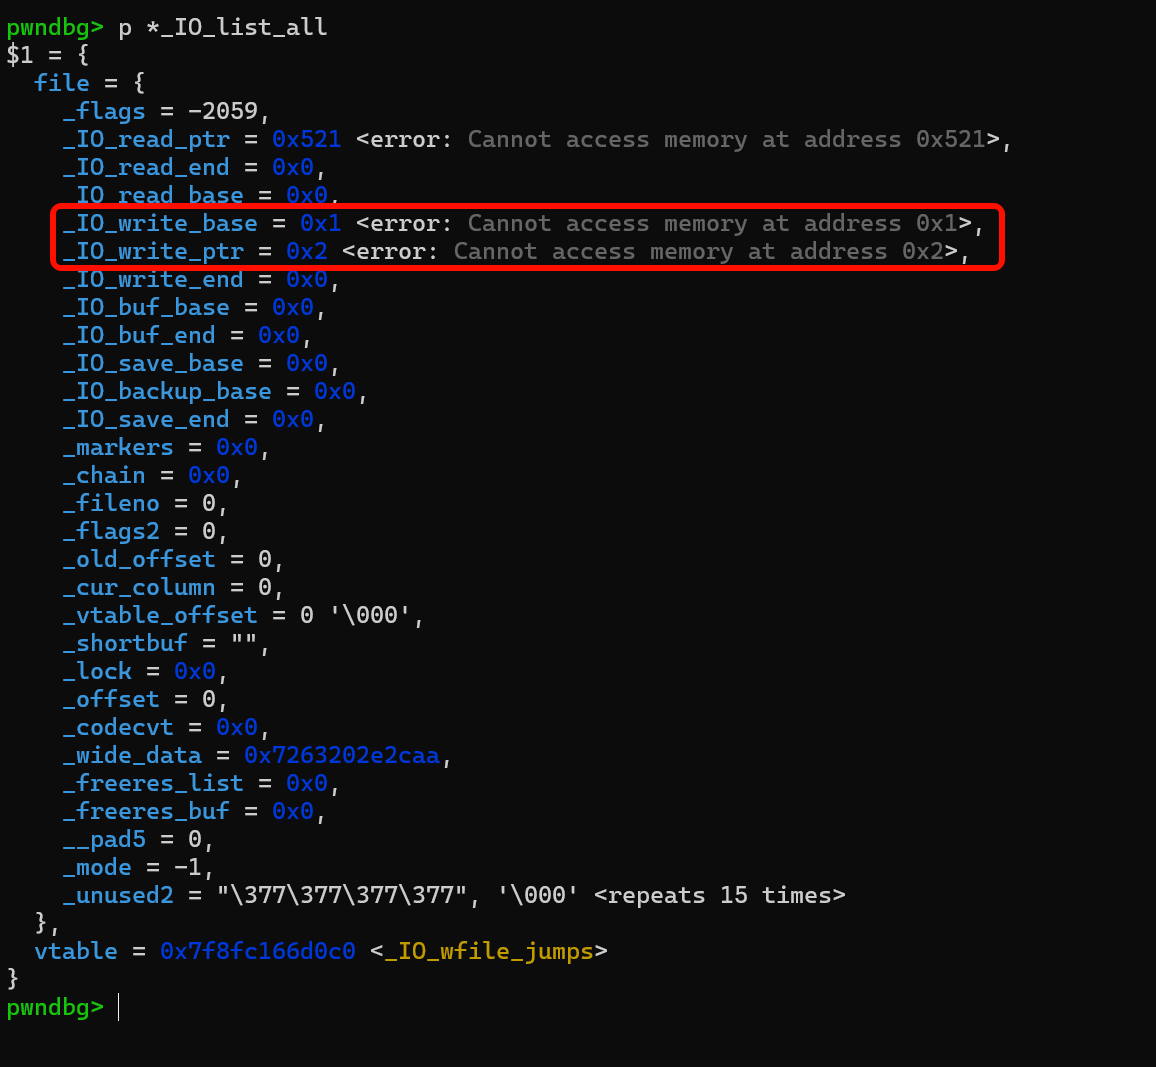Click the _codecvt field name

click(x=118, y=728)
